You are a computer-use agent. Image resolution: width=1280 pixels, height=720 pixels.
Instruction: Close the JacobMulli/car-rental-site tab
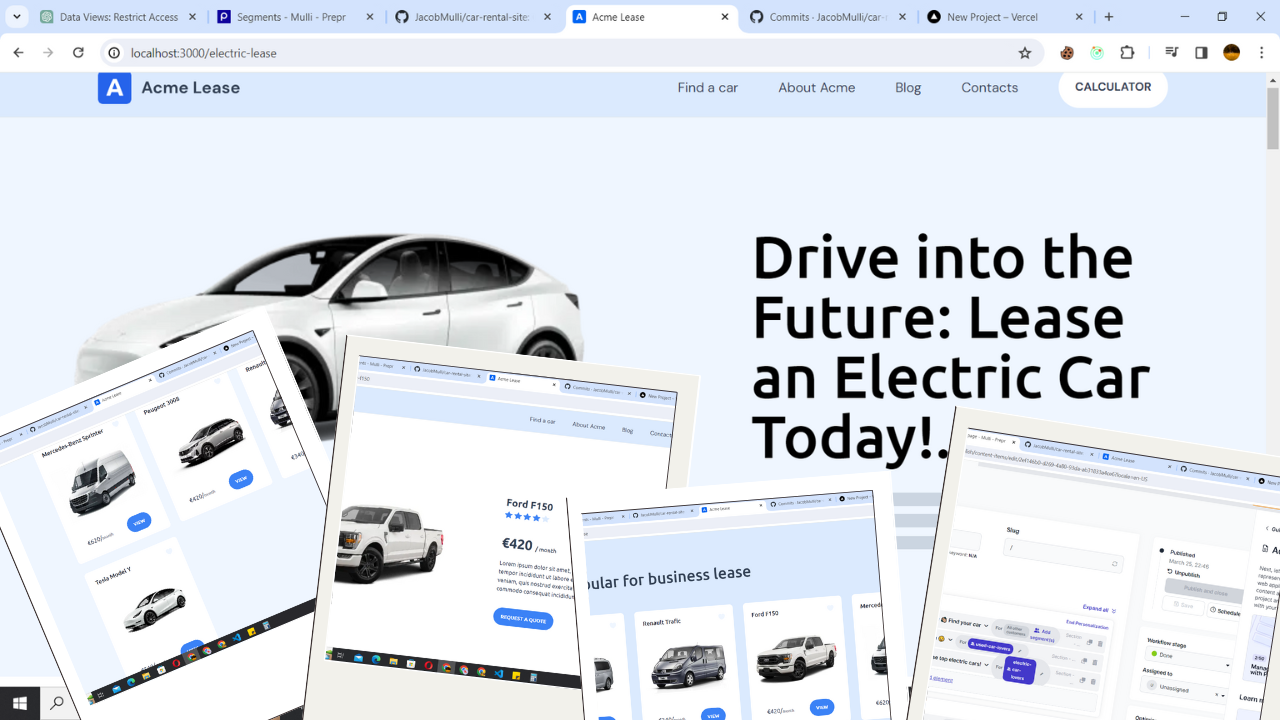[547, 17]
